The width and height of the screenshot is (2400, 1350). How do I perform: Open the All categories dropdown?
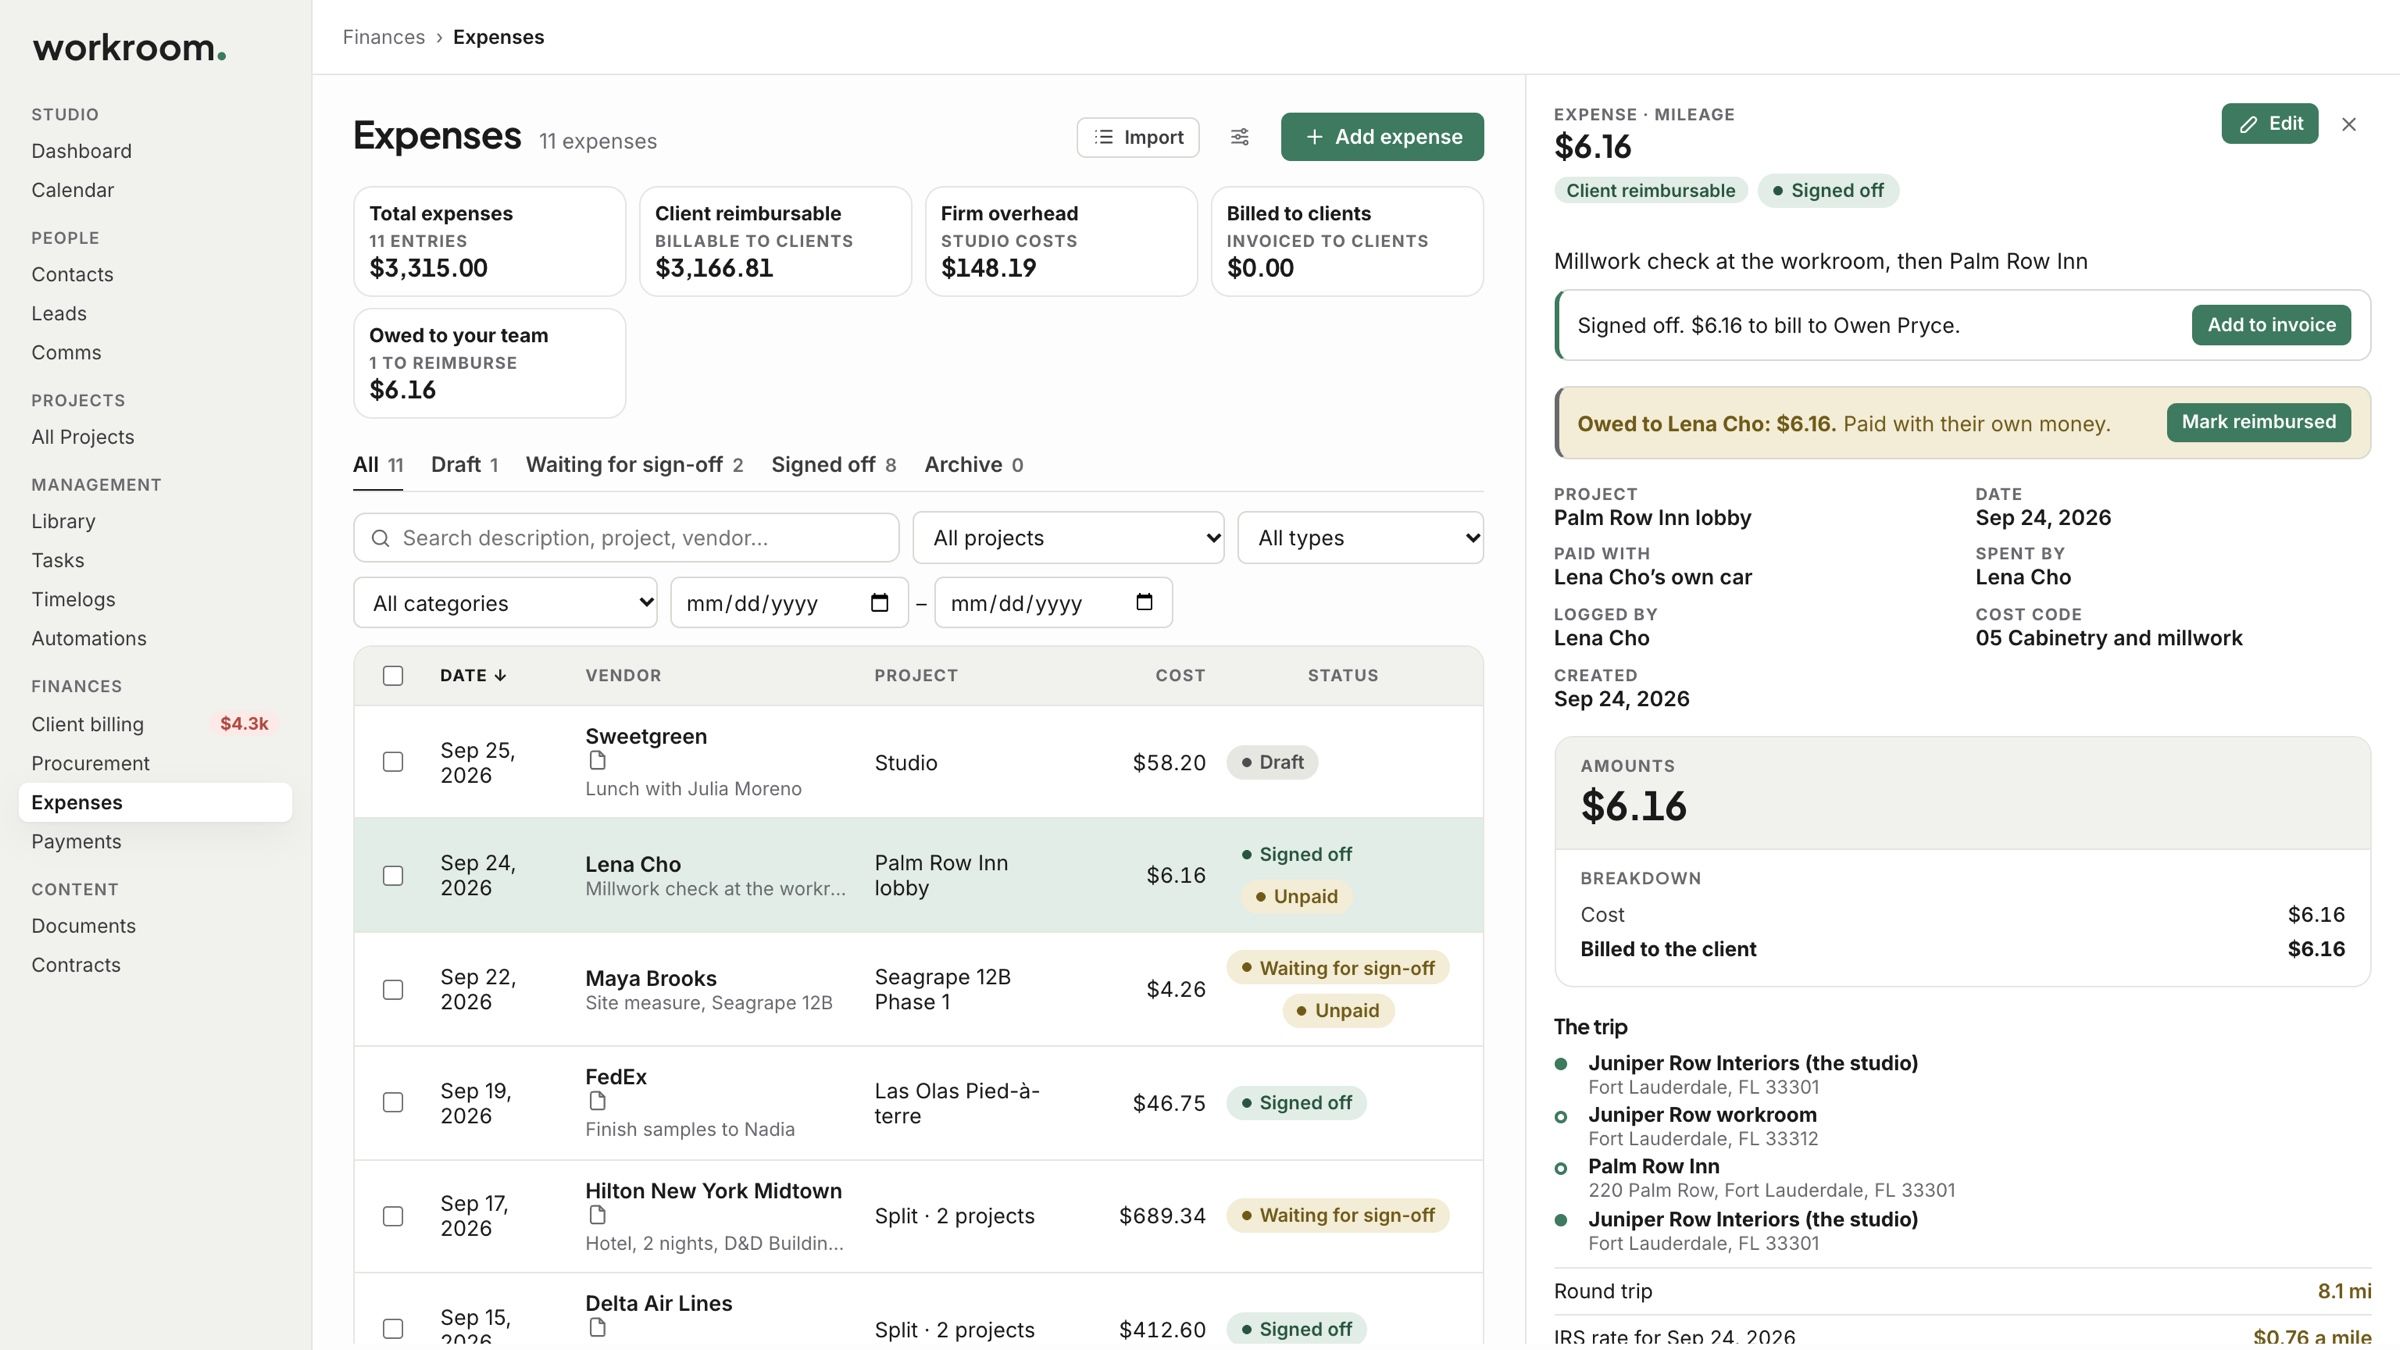click(x=505, y=603)
